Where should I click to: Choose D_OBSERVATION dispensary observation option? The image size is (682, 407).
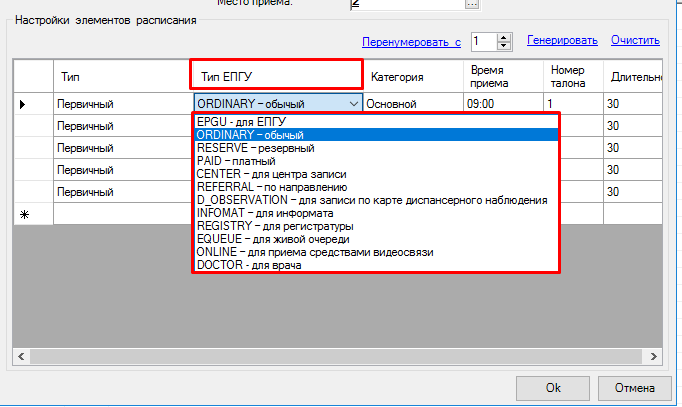pos(372,200)
